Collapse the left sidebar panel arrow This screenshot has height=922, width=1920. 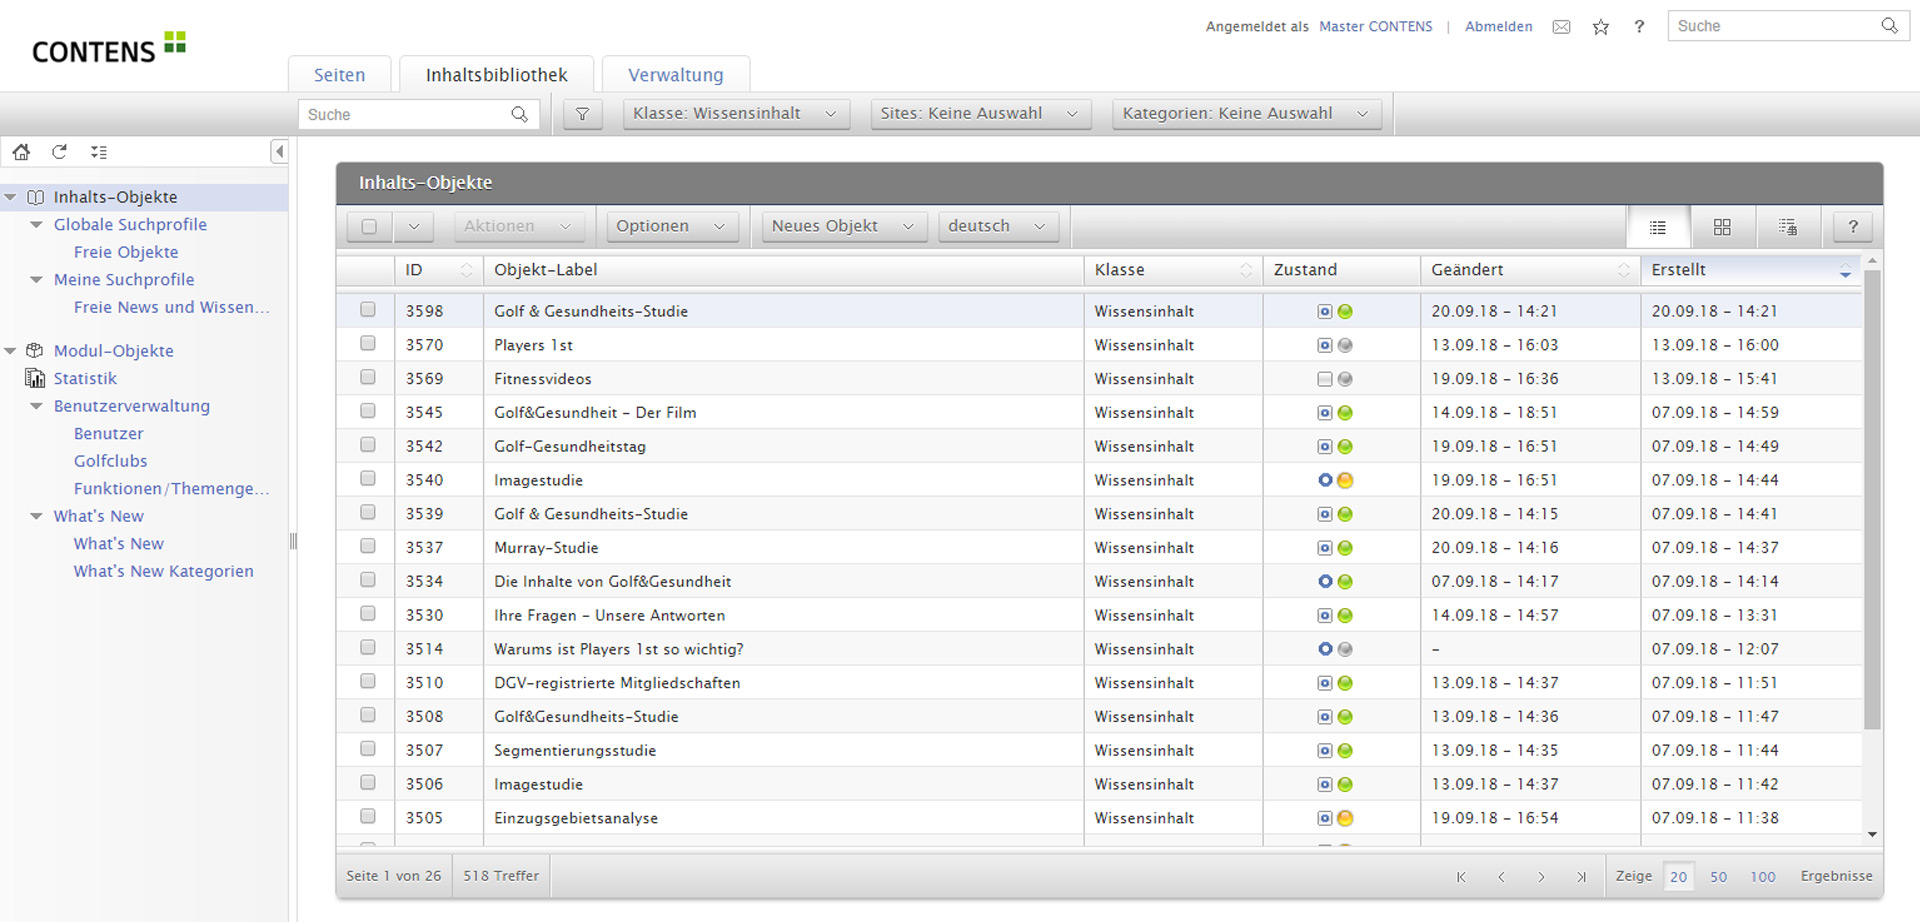click(279, 152)
